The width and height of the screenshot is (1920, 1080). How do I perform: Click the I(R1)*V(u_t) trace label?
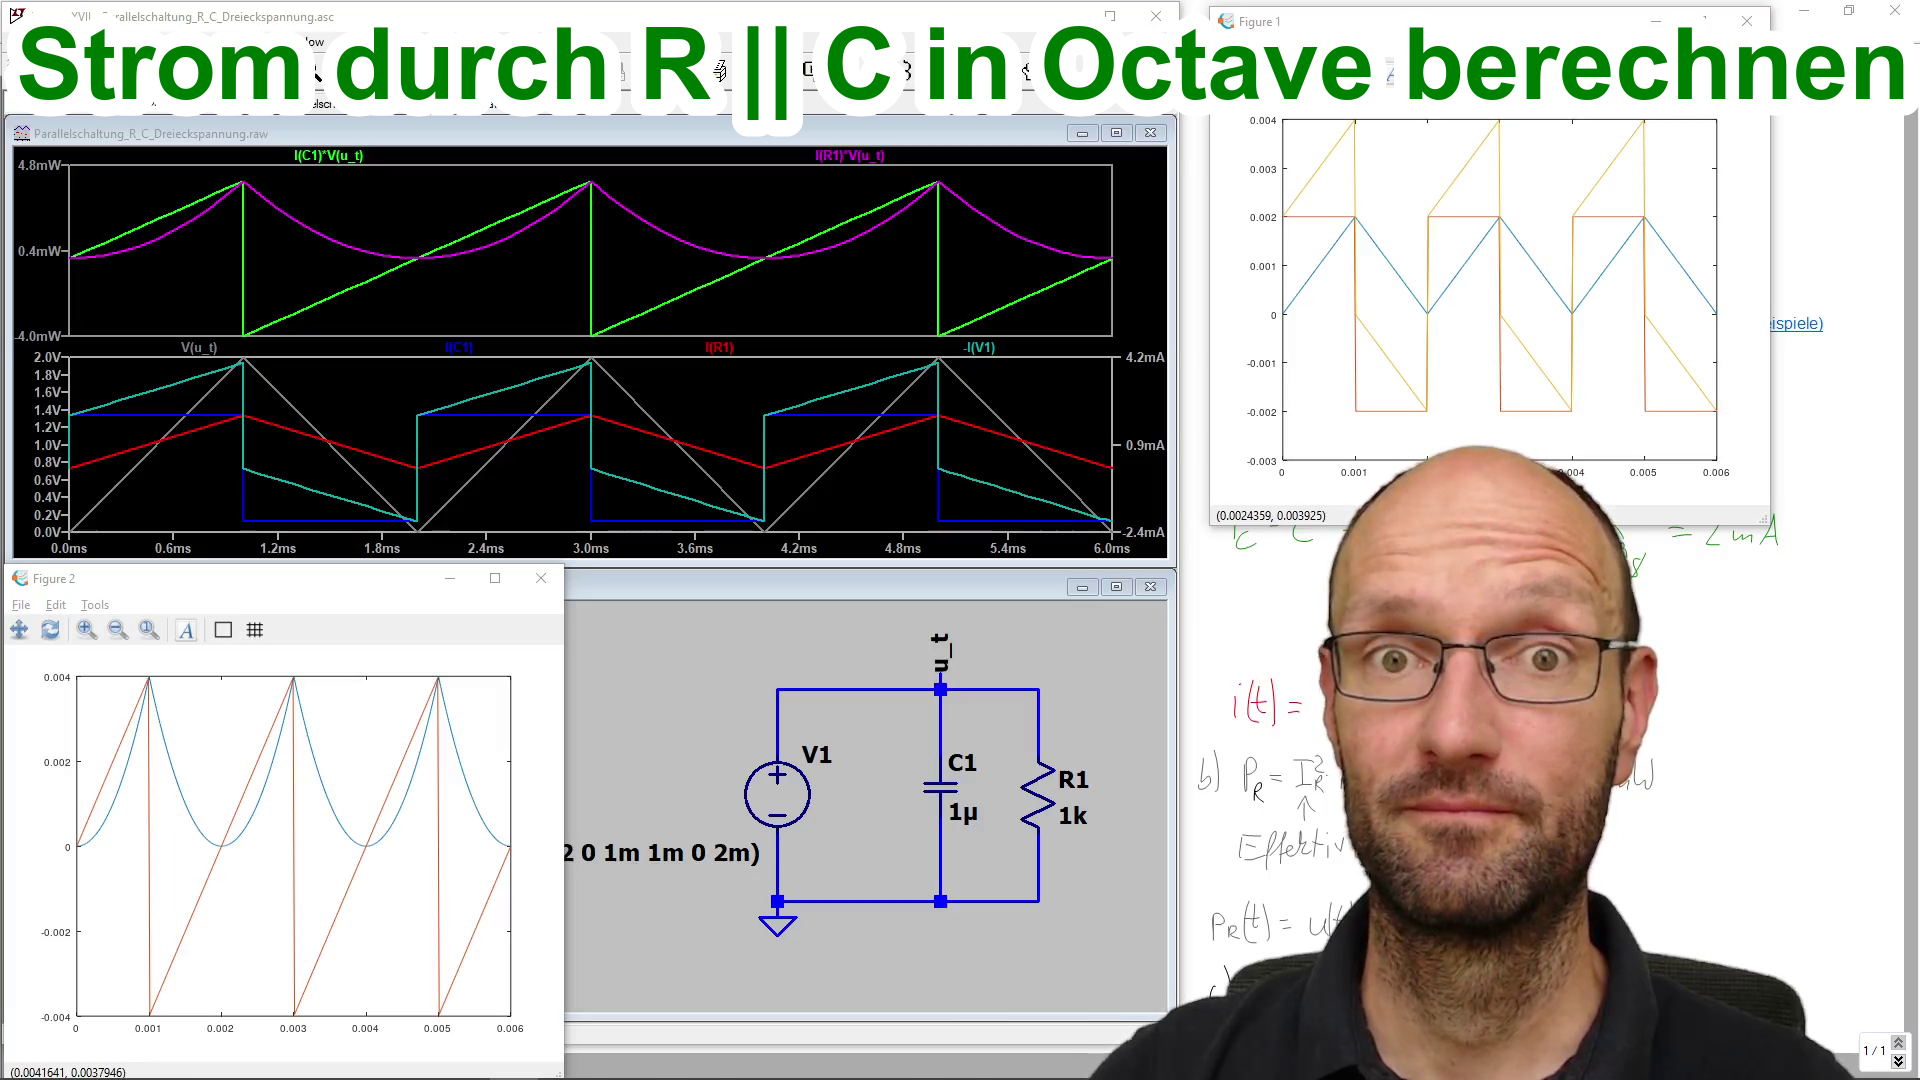[x=849, y=156]
